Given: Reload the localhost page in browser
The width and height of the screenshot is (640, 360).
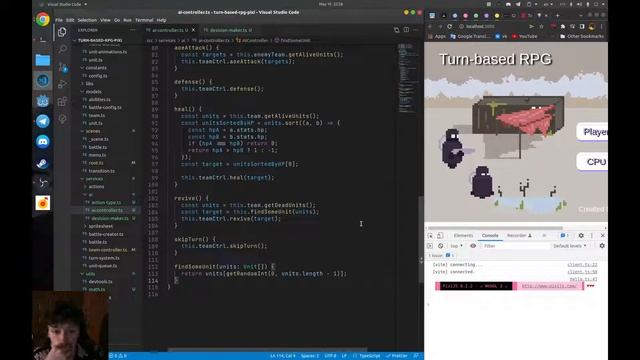Looking at the screenshot, I should click(450, 26).
